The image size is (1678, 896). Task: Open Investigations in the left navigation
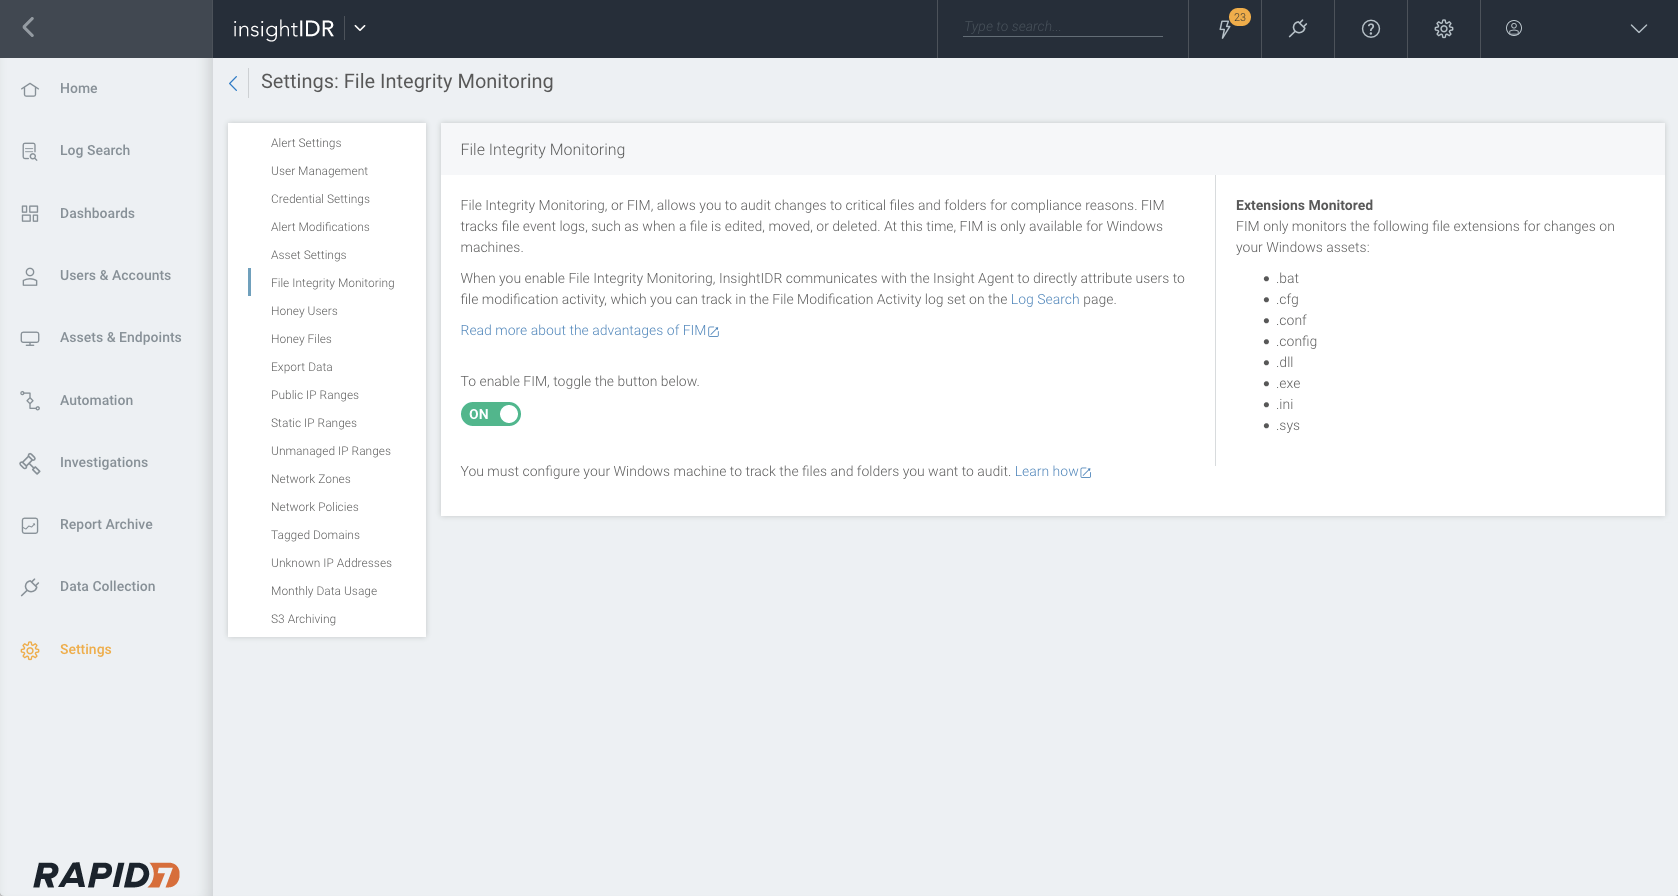103,463
